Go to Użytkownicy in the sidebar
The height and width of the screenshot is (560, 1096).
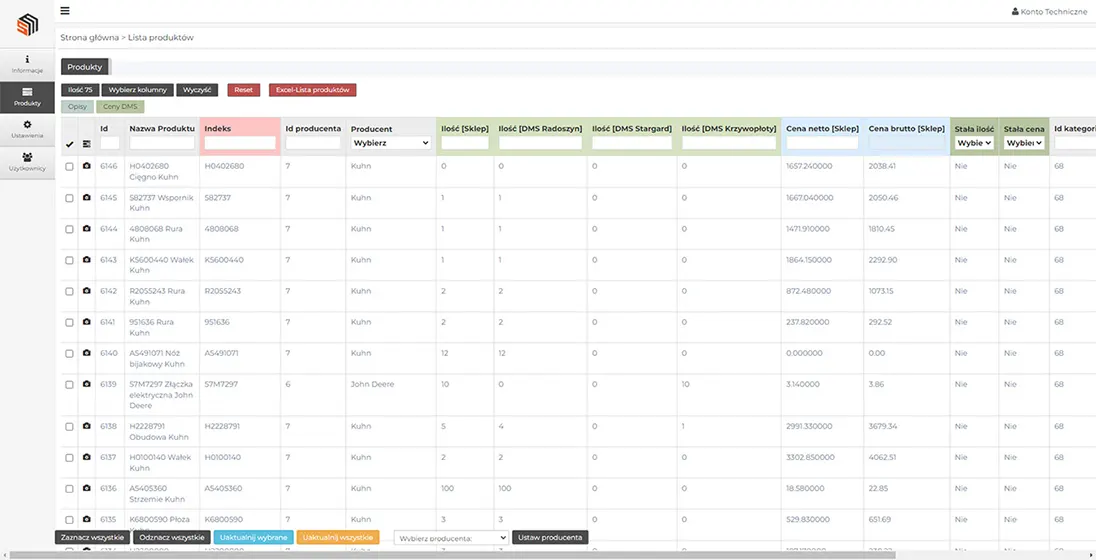pos(27,162)
